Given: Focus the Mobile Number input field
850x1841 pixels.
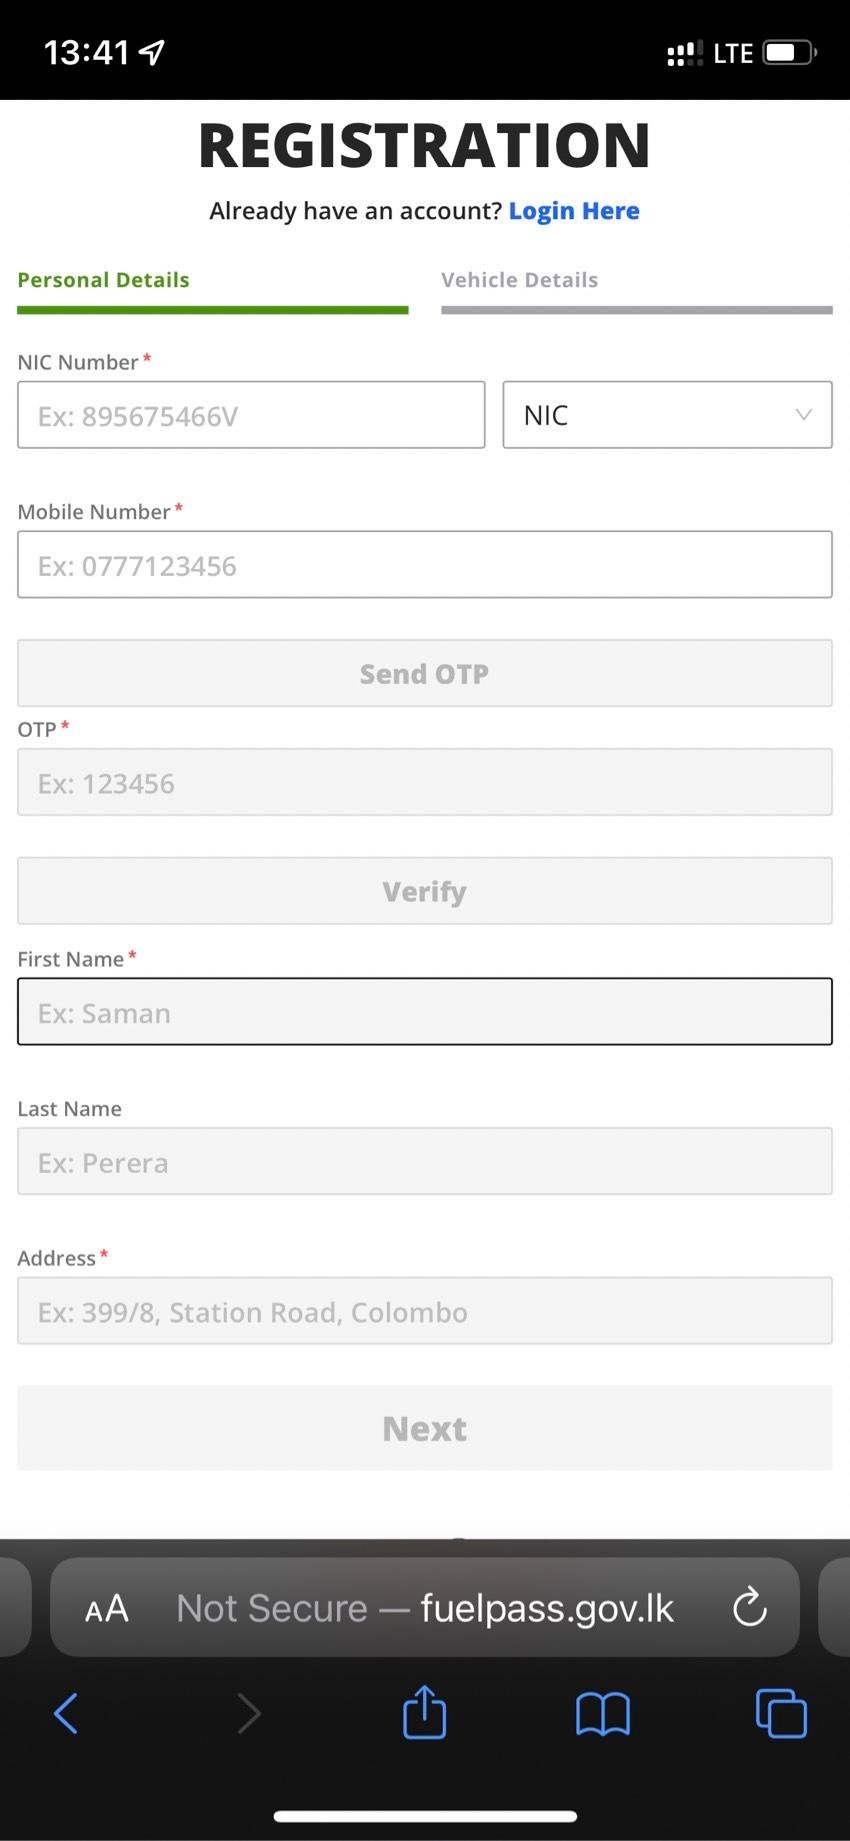Looking at the screenshot, I should (x=424, y=565).
